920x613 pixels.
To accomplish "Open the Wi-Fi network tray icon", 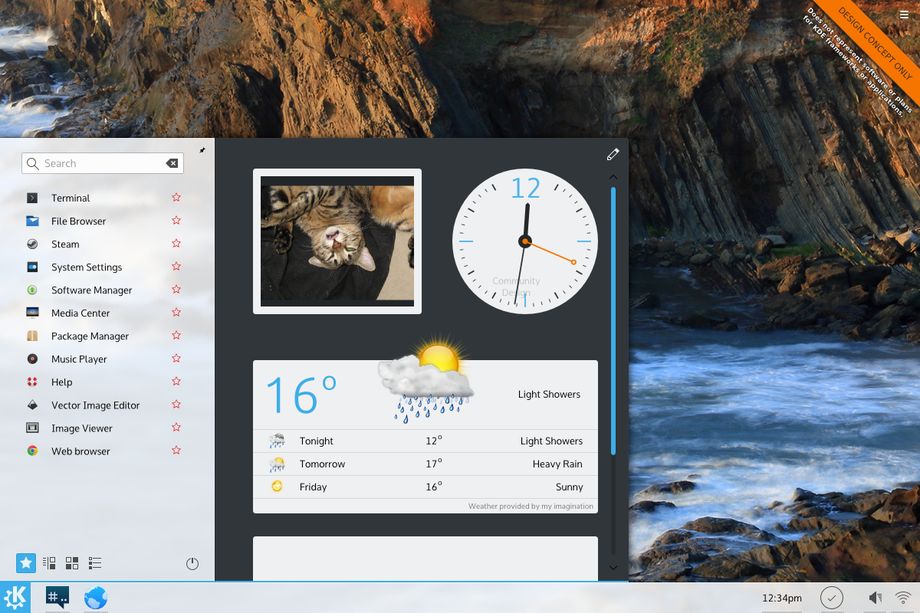I will 904,598.
